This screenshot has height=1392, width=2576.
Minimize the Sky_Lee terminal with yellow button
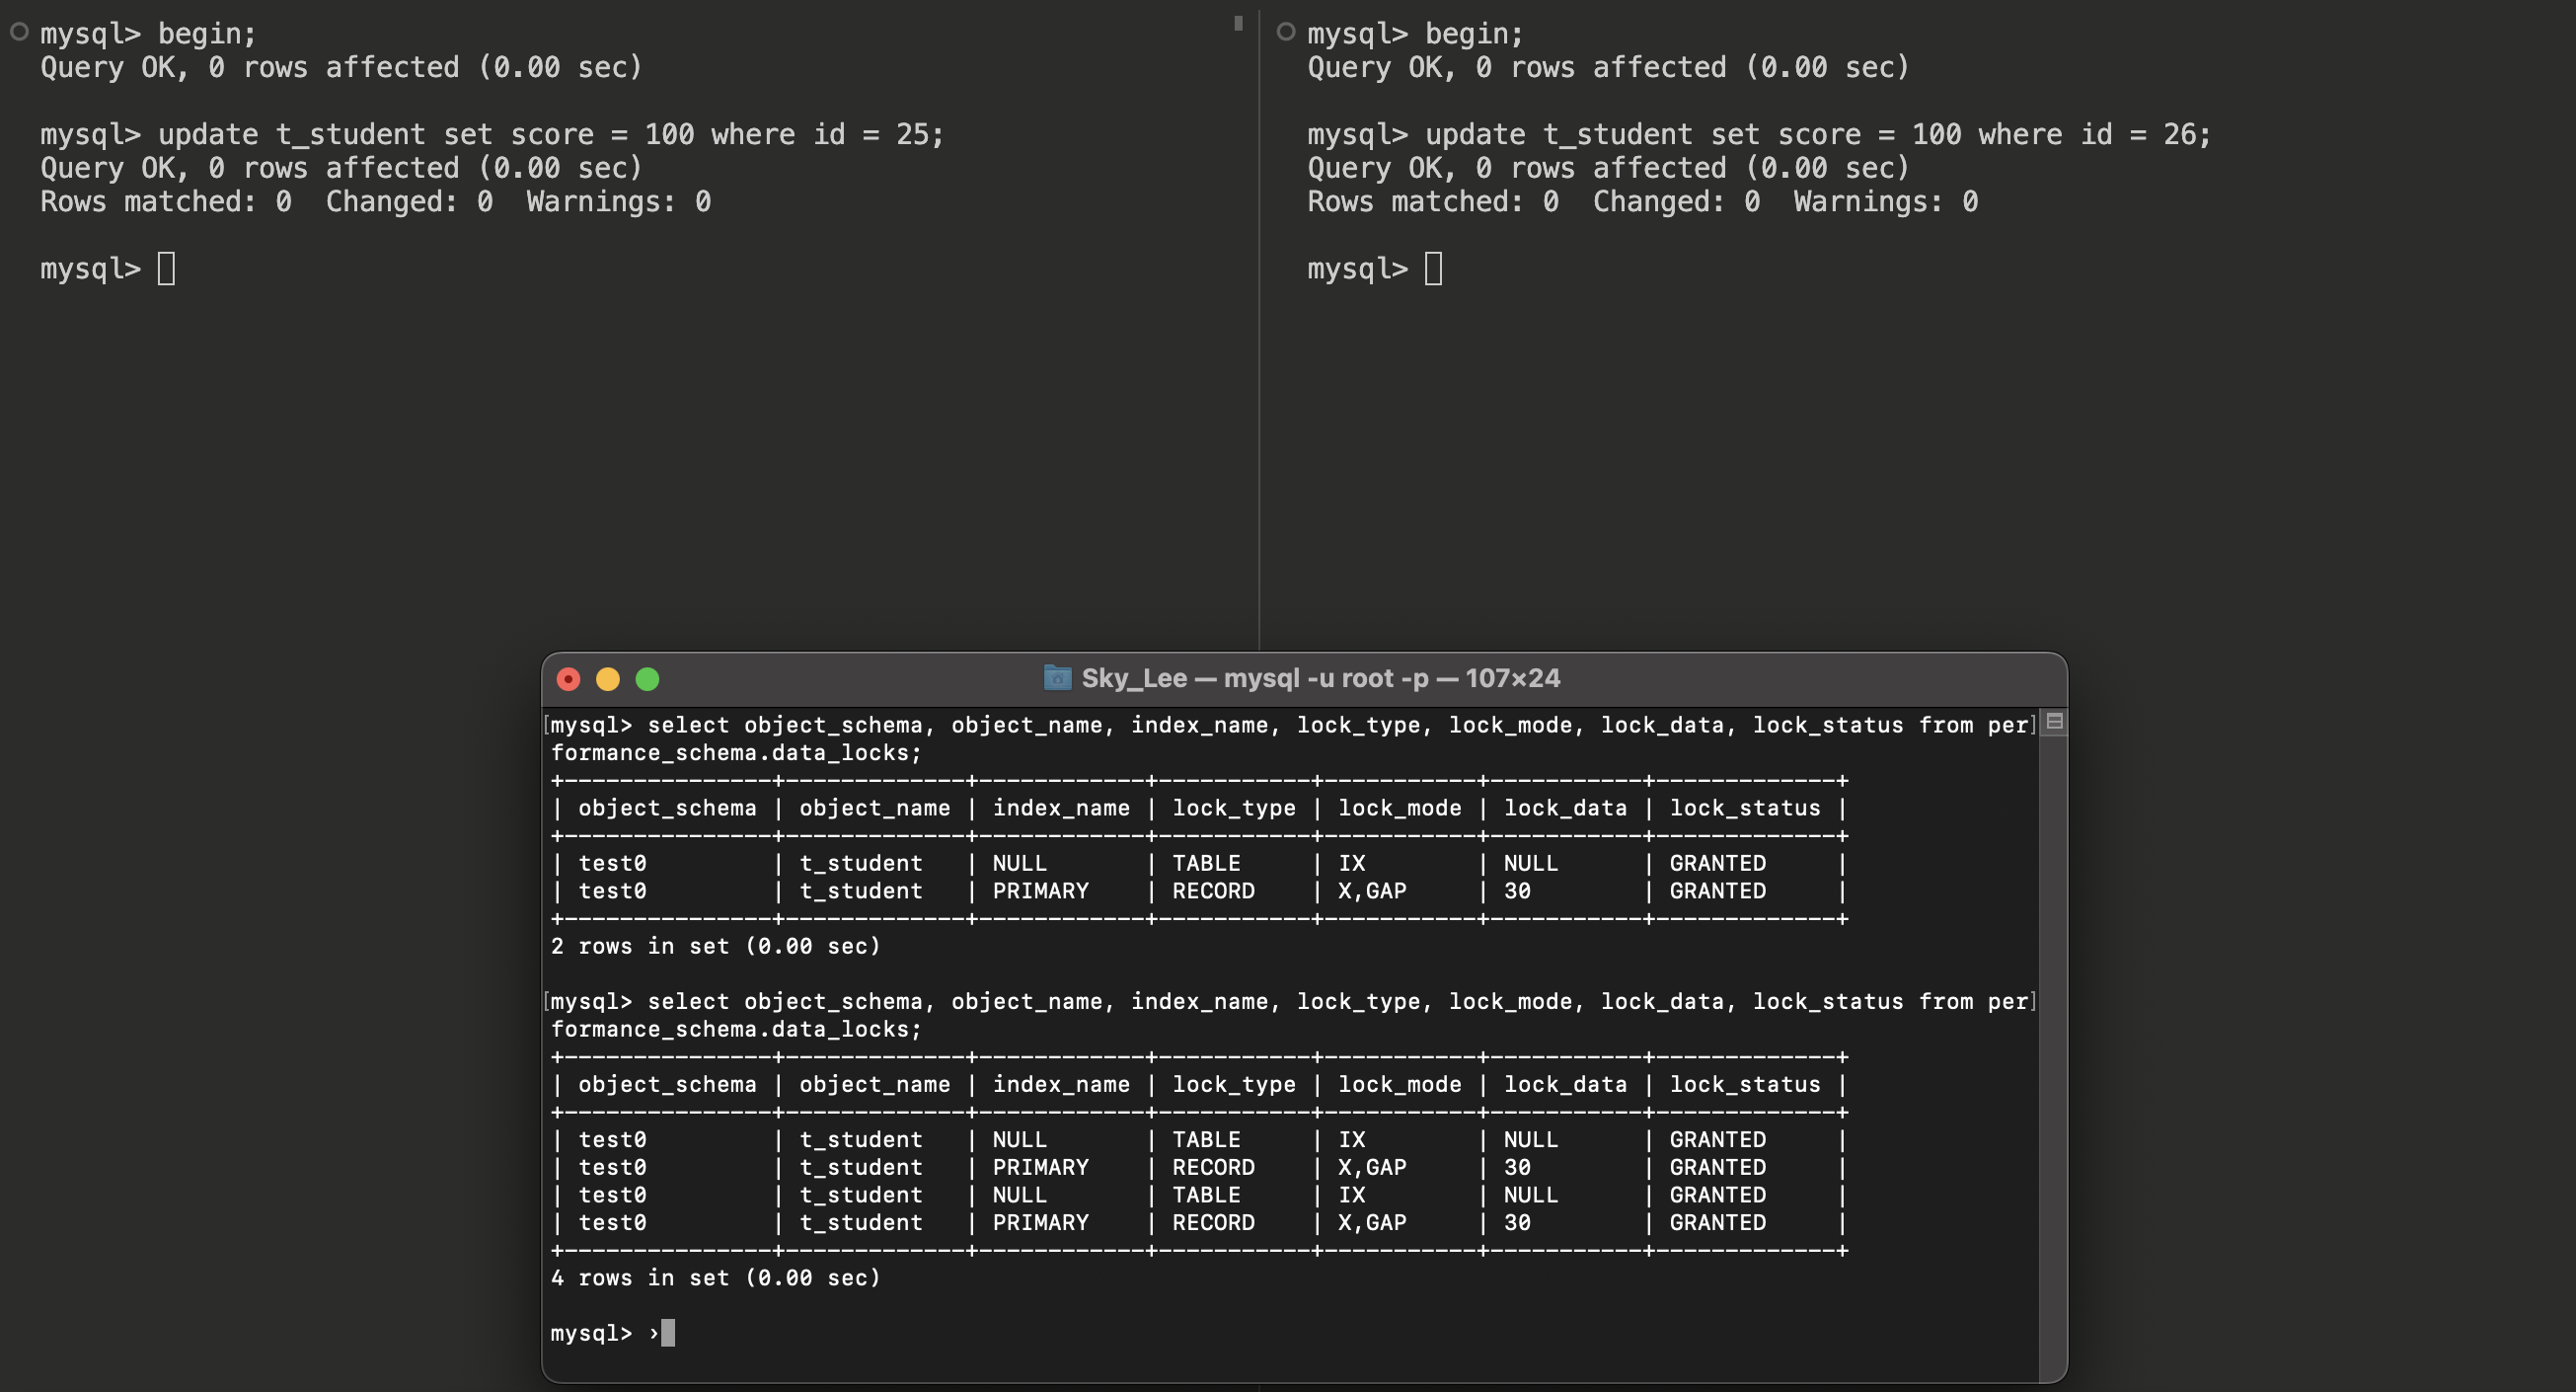608,680
